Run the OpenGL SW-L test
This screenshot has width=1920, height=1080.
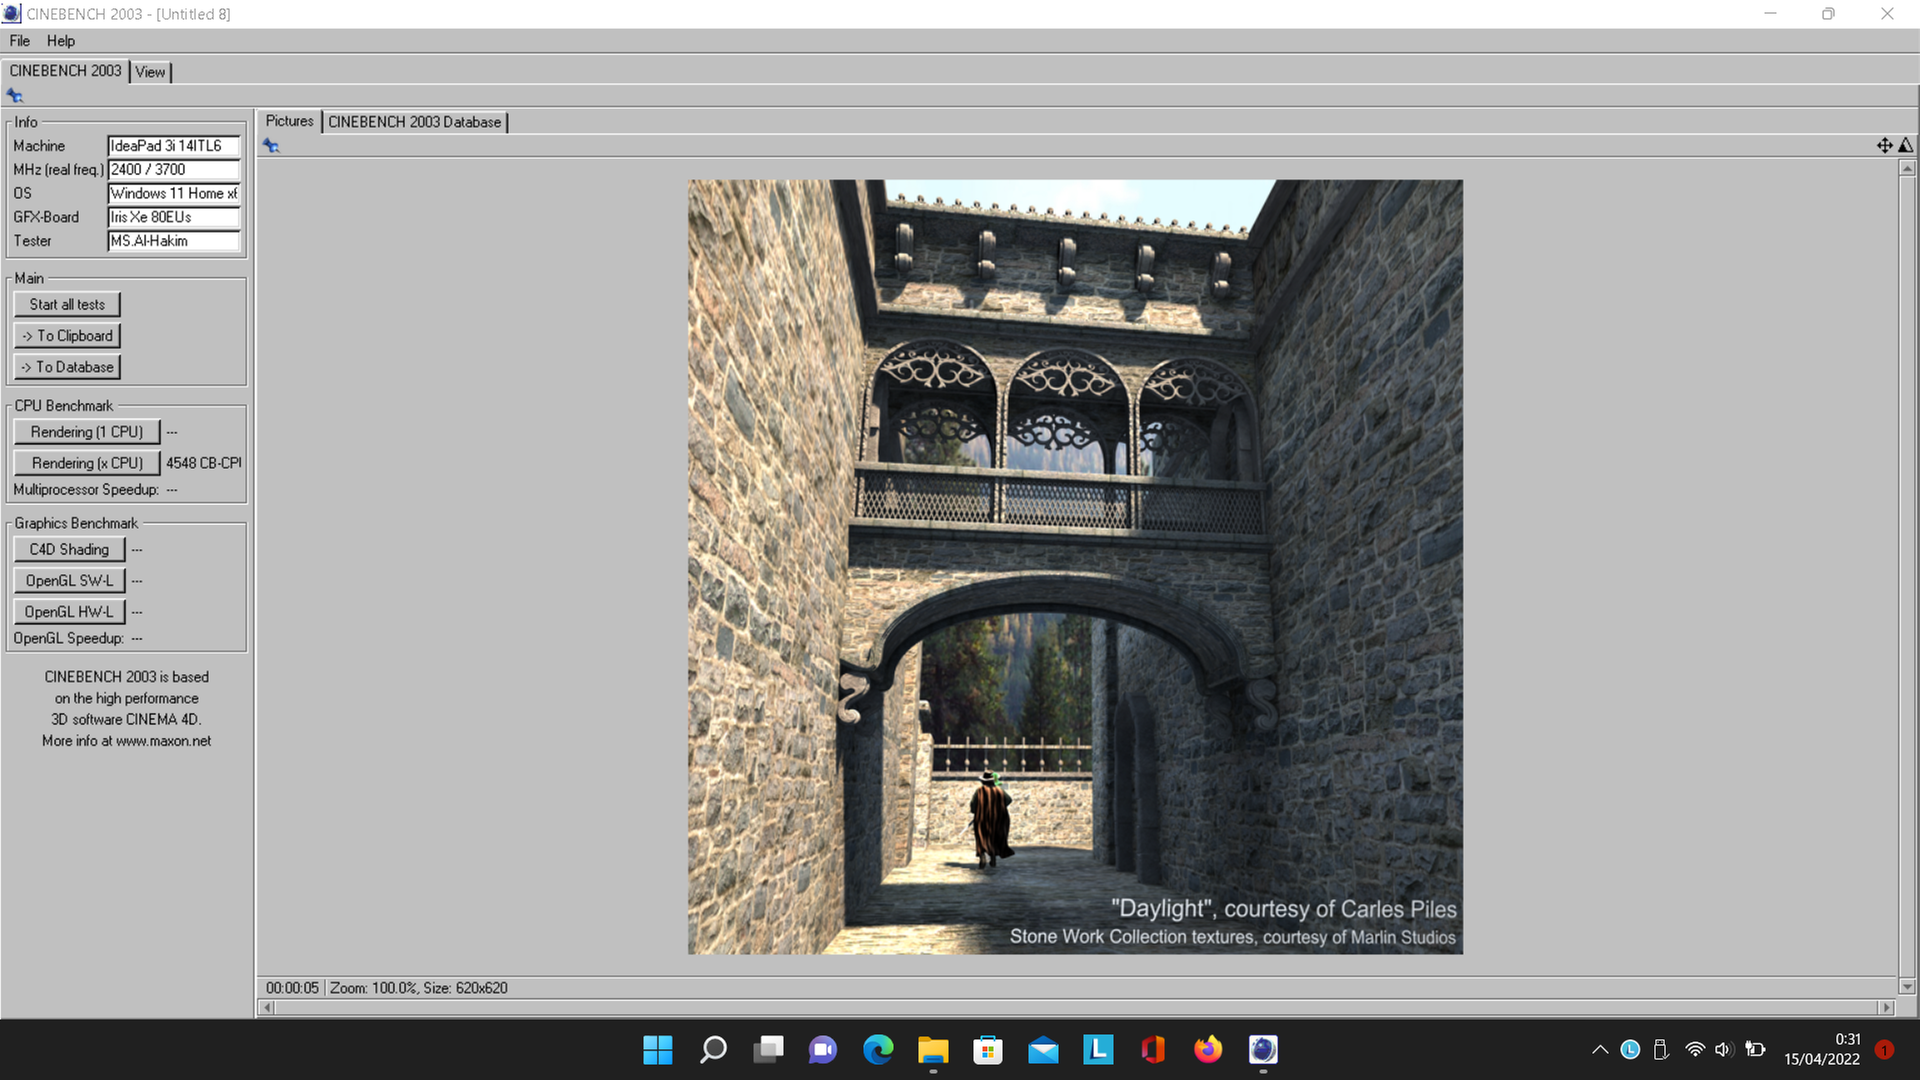coord(69,581)
